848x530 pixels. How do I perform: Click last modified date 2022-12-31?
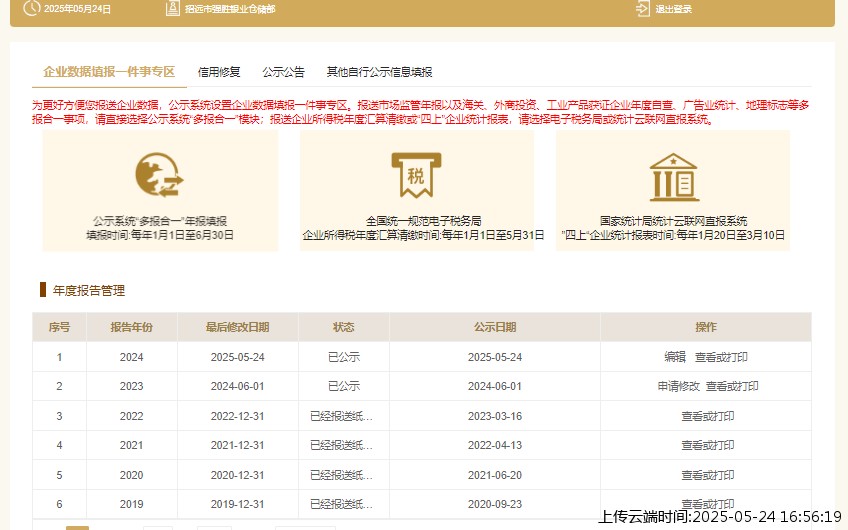pos(237,416)
